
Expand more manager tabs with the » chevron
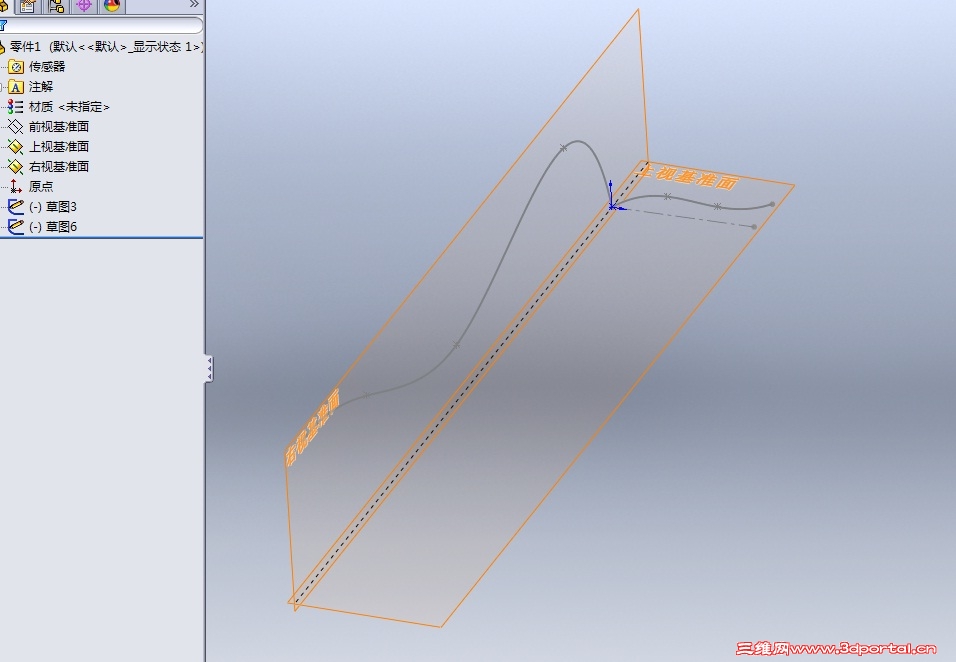coord(194,5)
